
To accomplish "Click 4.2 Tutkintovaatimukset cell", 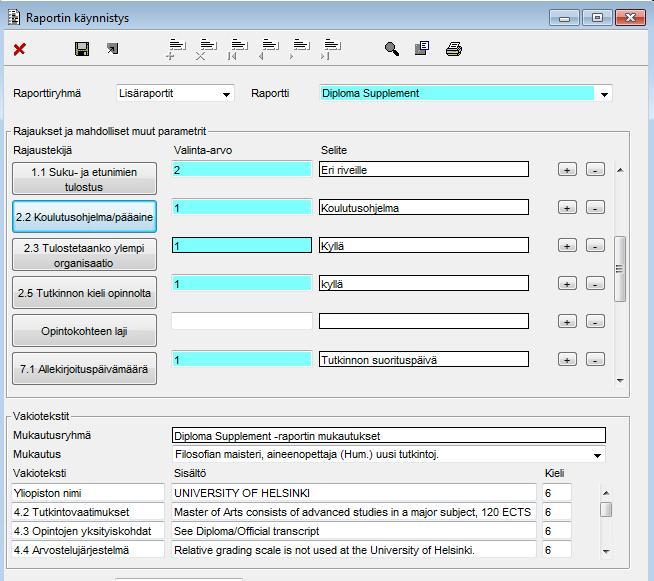I will click(x=88, y=512).
